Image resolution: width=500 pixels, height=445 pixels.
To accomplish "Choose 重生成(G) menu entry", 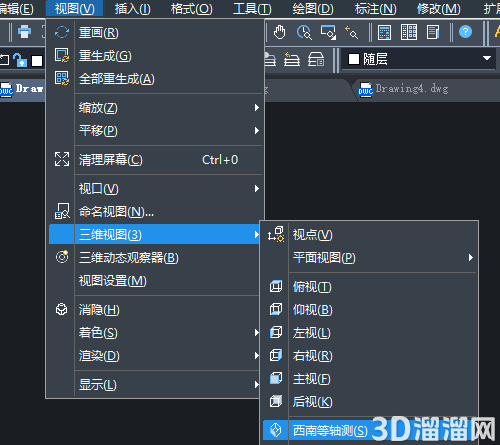I will (155, 55).
